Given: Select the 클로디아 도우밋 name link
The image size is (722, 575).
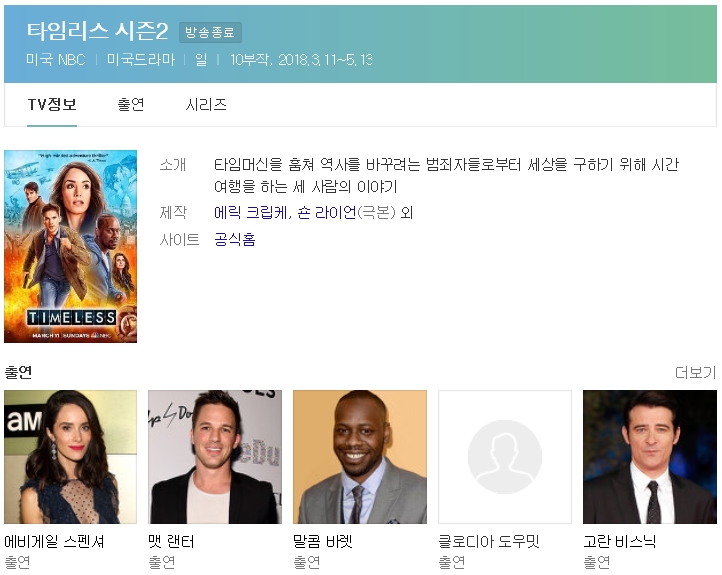Looking at the screenshot, I should pos(489,542).
